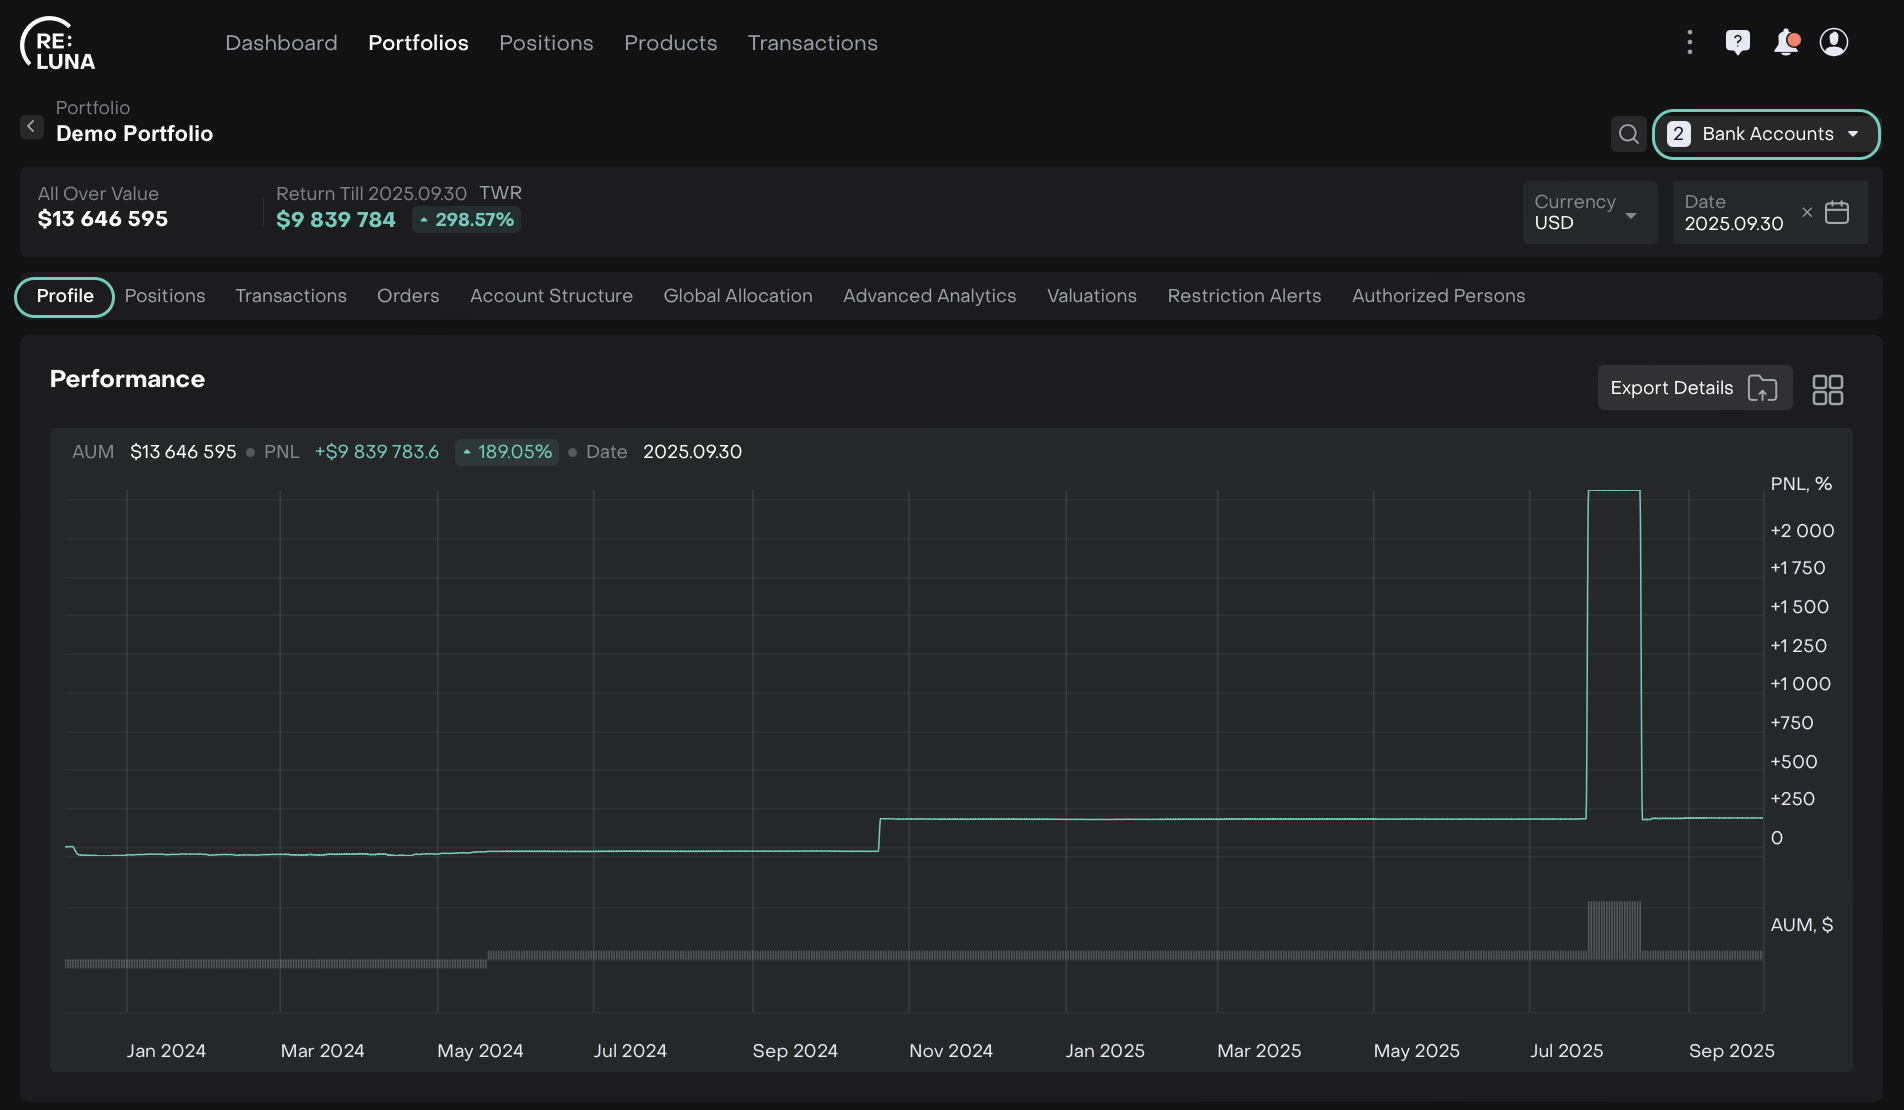Open the help chat icon
1904x1110 pixels.
coord(1737,42)
